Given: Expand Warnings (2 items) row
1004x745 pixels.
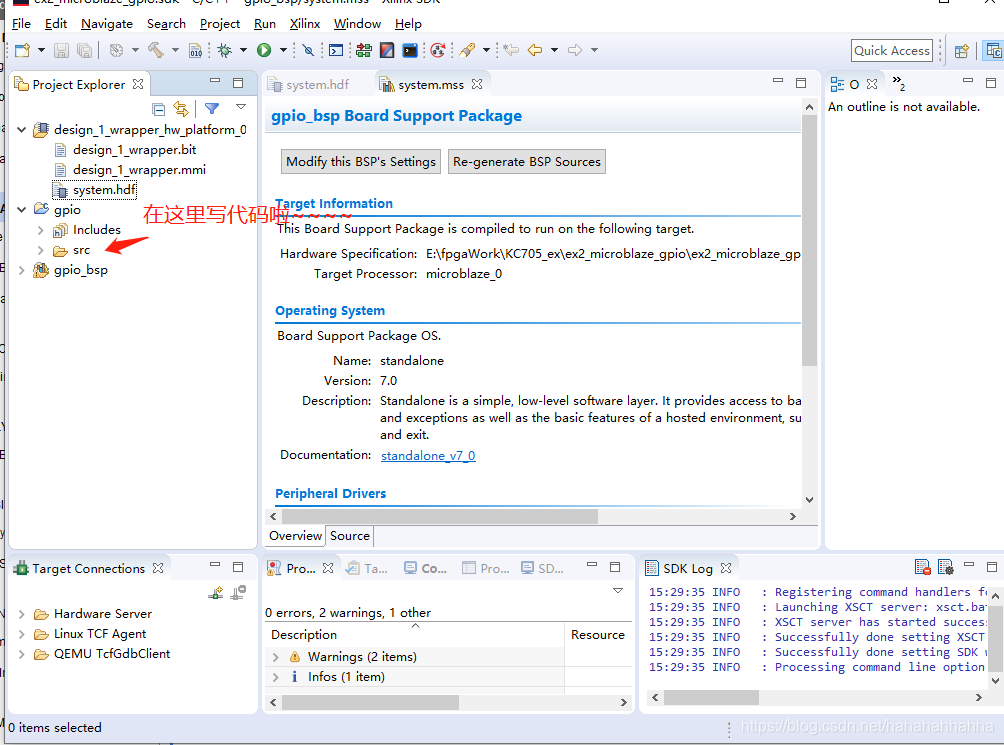Looking at the screenshot, I should (276, 657).
